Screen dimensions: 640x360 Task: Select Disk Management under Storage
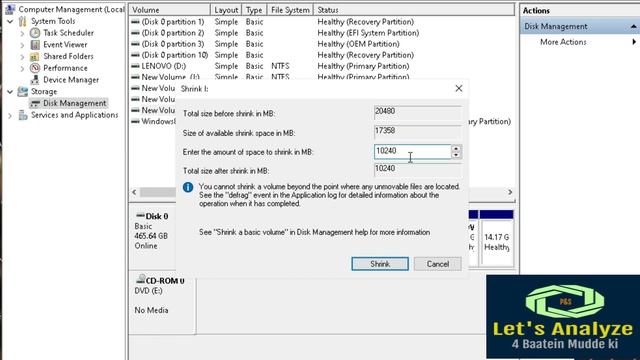click(x=74, y=103)
